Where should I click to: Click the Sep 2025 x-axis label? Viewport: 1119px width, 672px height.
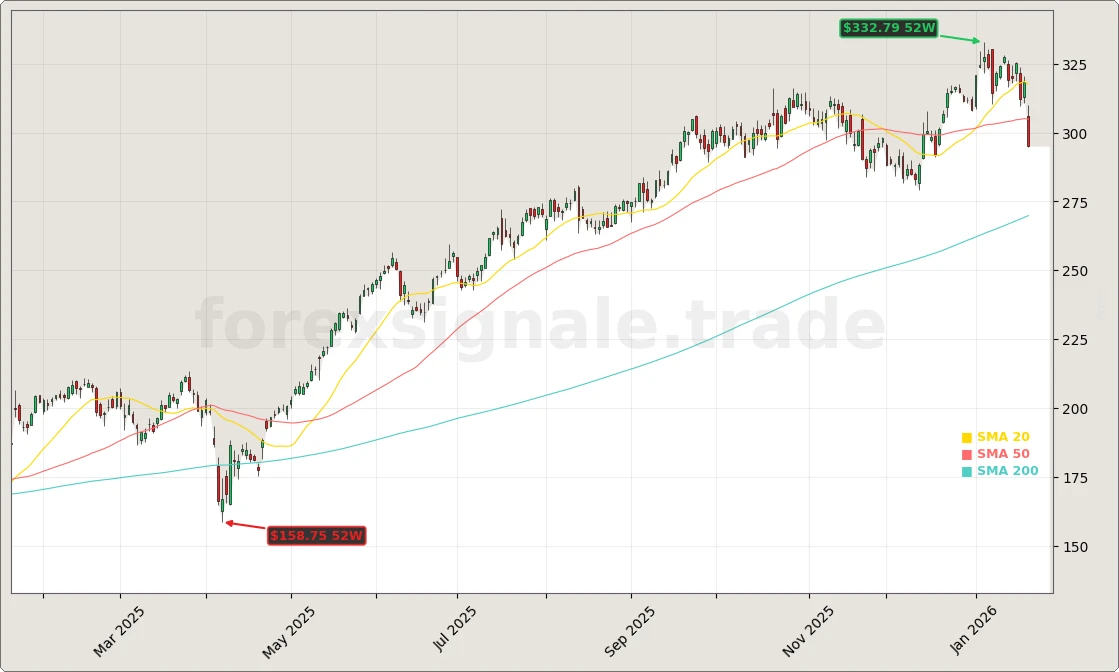pyautogui.click(x=630, y=631)
